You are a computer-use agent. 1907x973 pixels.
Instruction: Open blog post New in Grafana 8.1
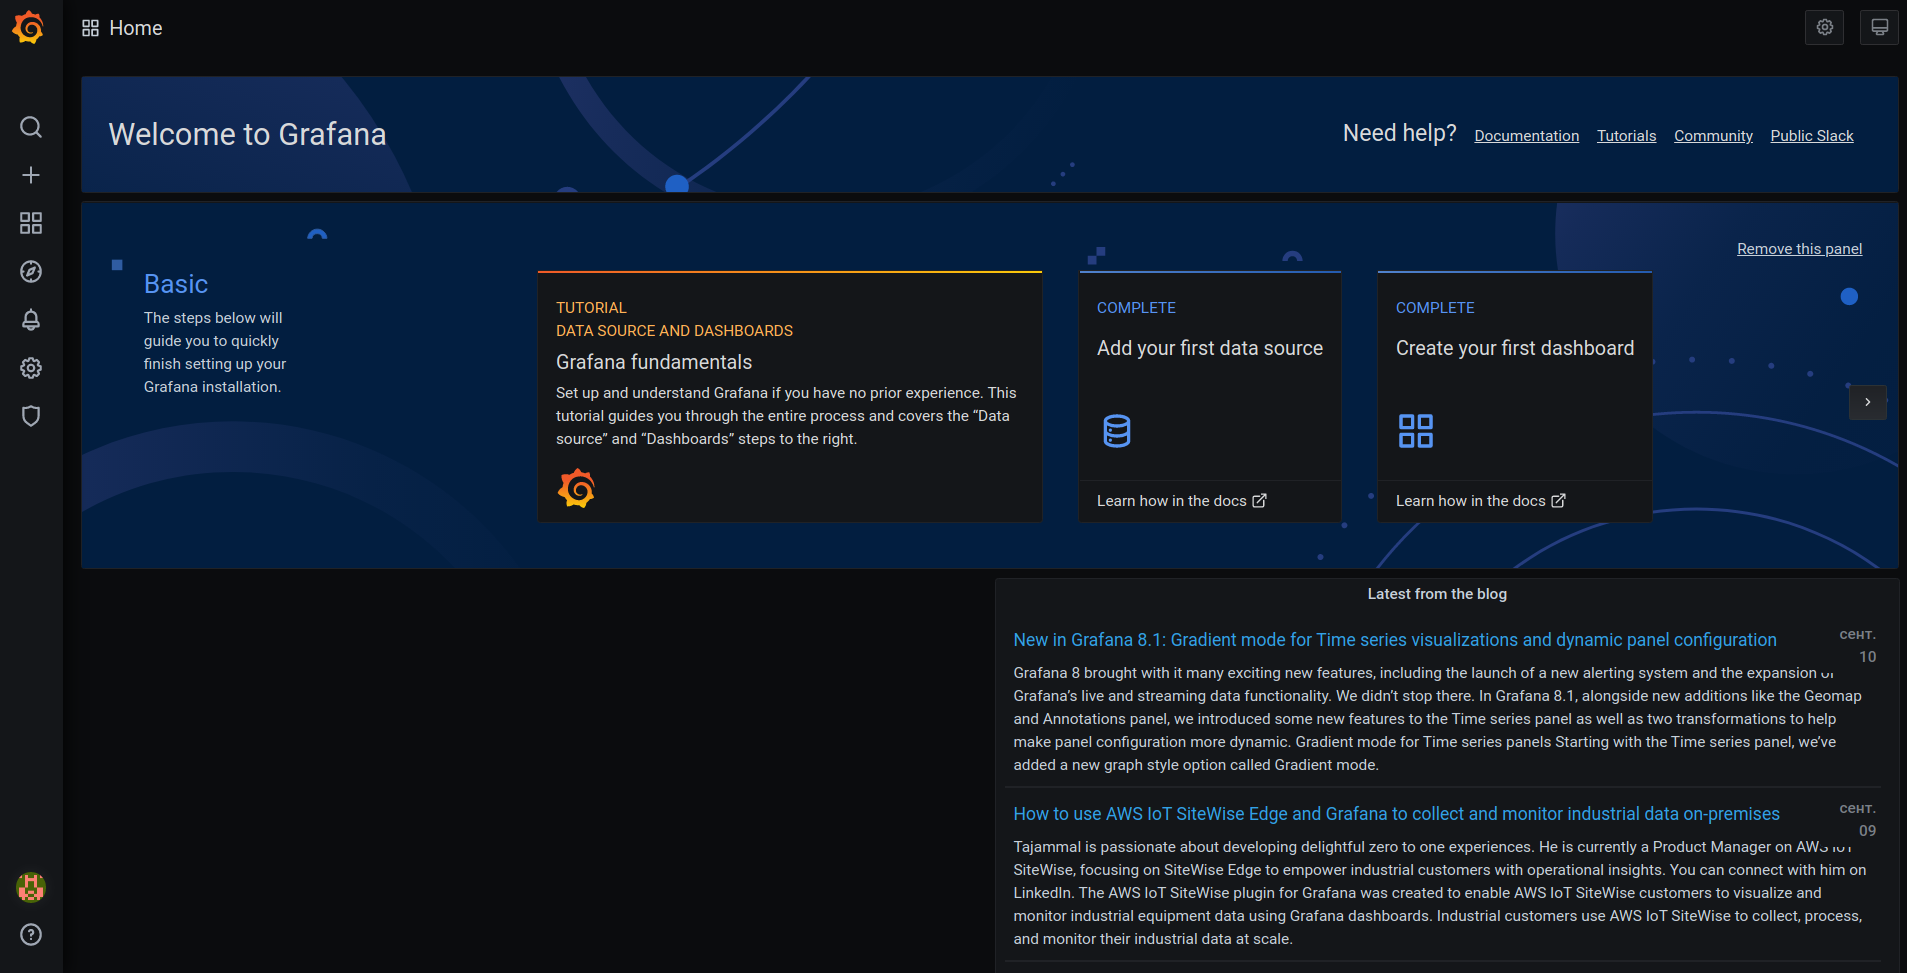(x=1394, y=640)
